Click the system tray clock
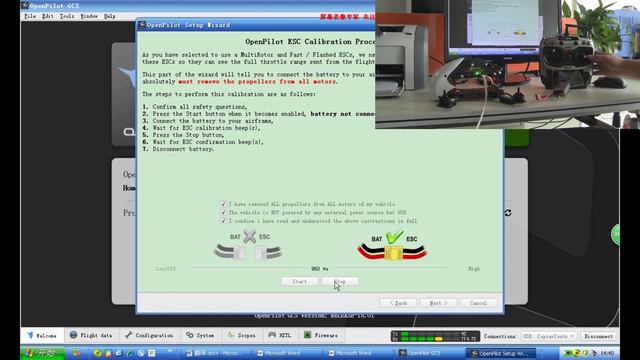 tap(607, 353)
